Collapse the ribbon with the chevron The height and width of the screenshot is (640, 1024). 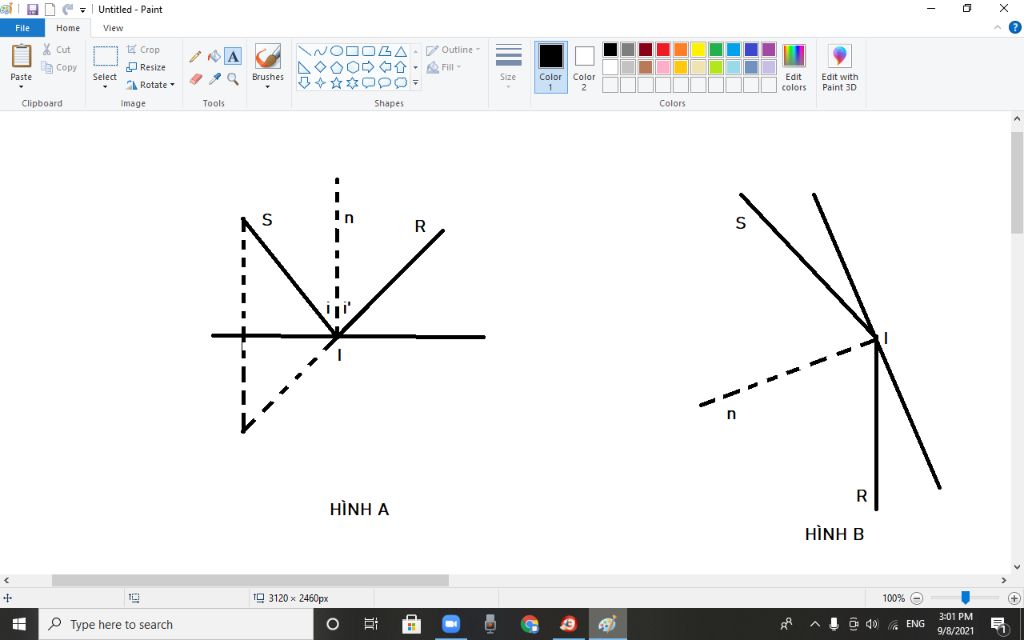(x=997, y=27)
